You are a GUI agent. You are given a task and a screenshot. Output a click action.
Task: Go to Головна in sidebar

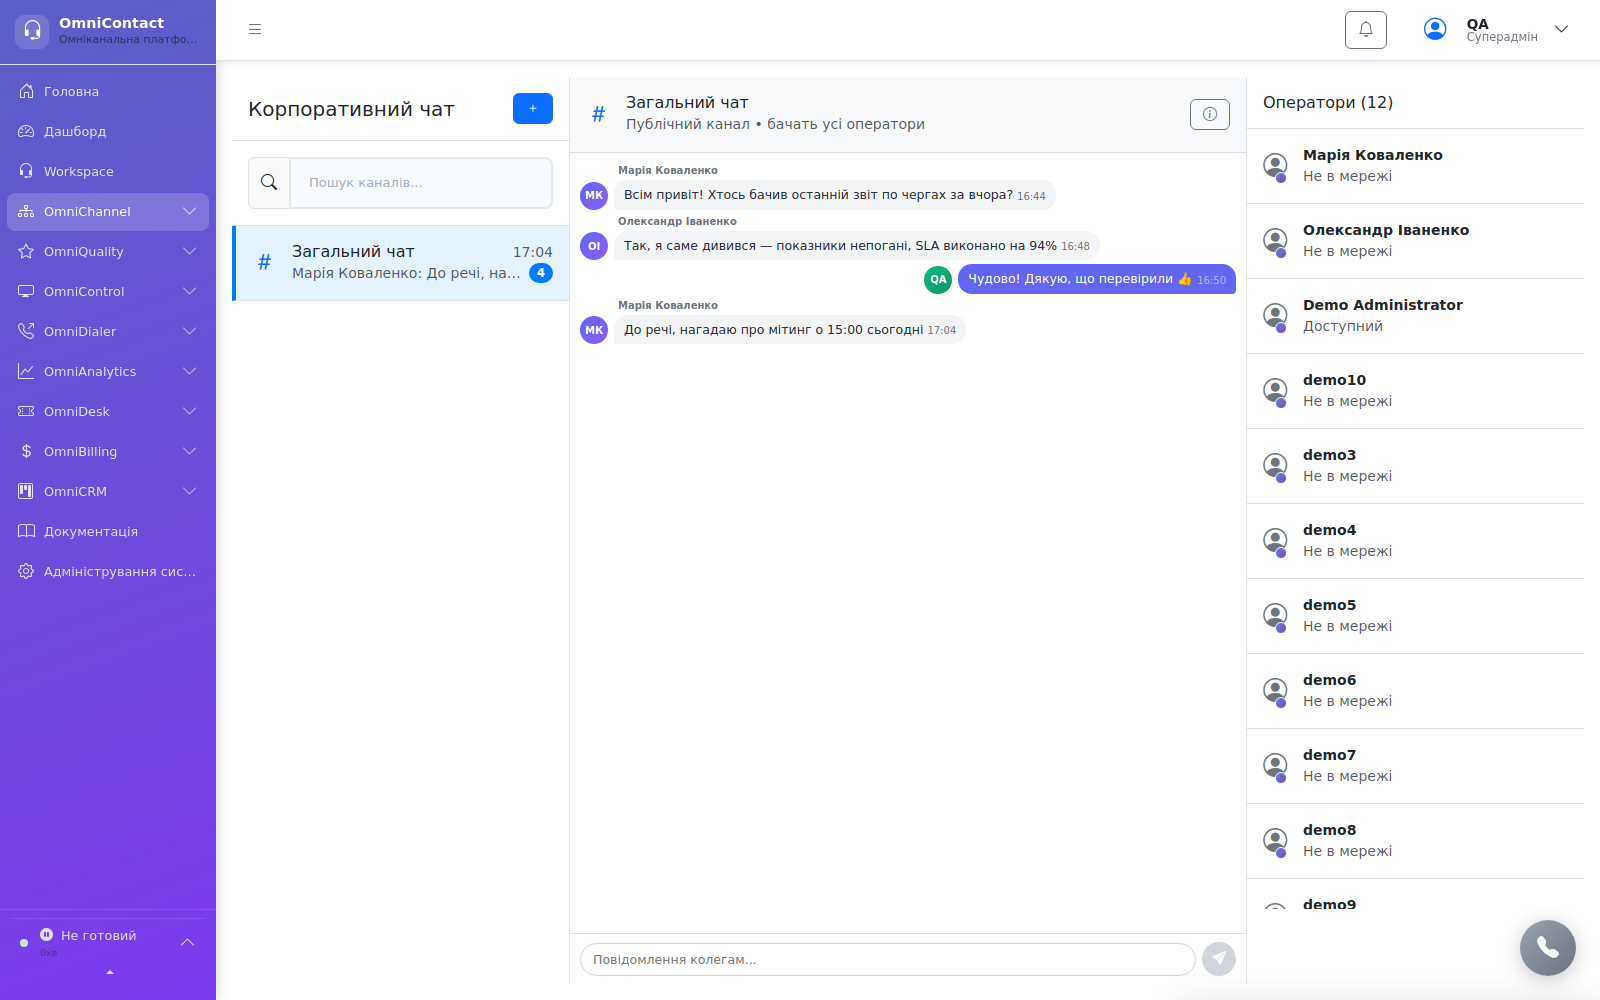[108, 91]
